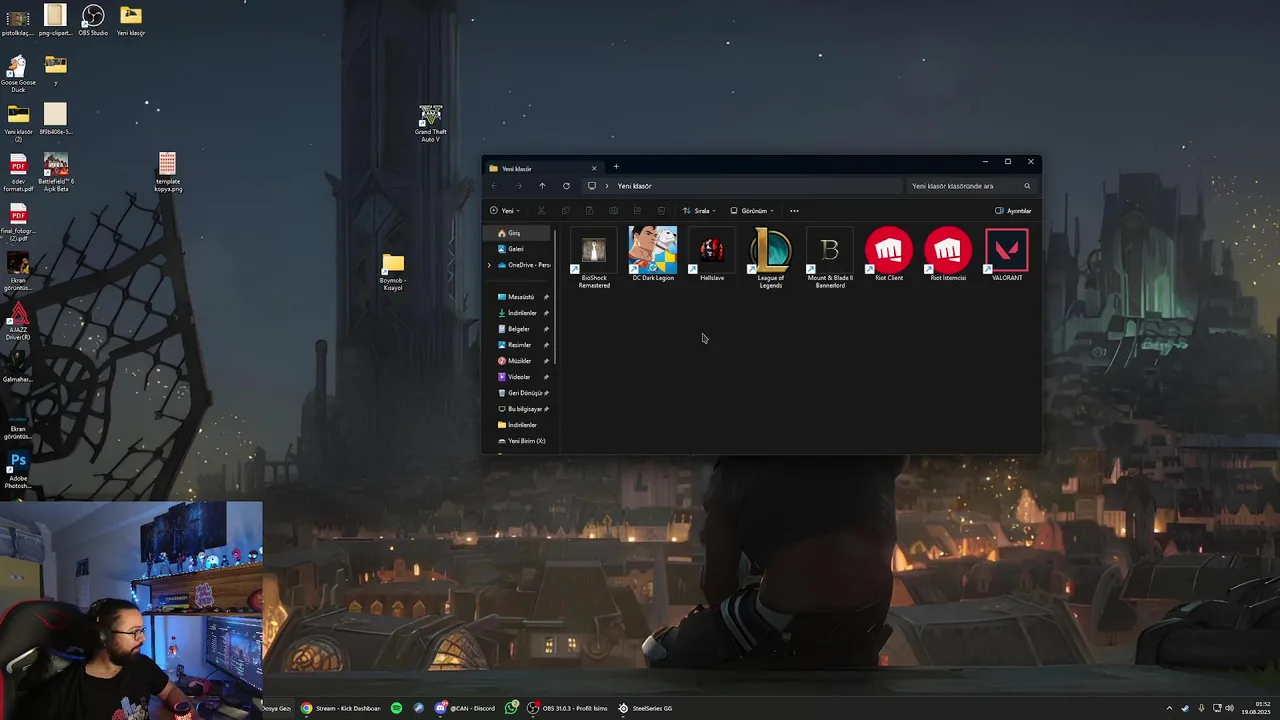
Task: Open Stream - Kick Dashboard in taskbar
Action: (340, 708)
